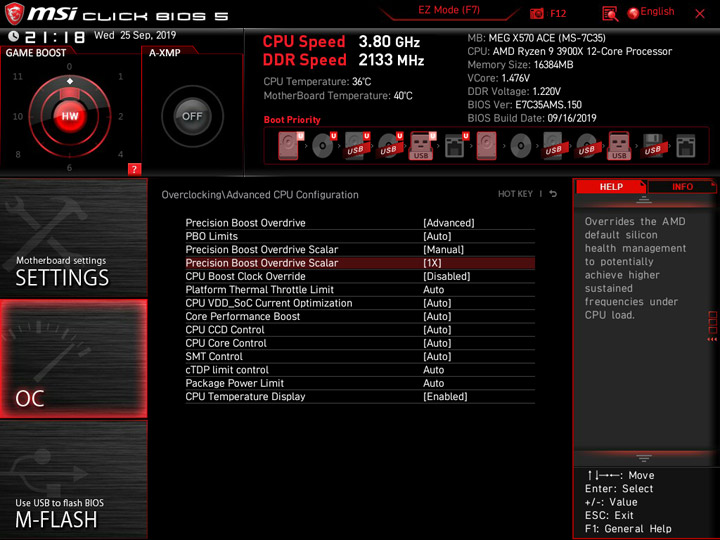Select the legacy CD/DVD boot icon without U badge
This screenshot has height=540, width=720.
tap(521, 146)
